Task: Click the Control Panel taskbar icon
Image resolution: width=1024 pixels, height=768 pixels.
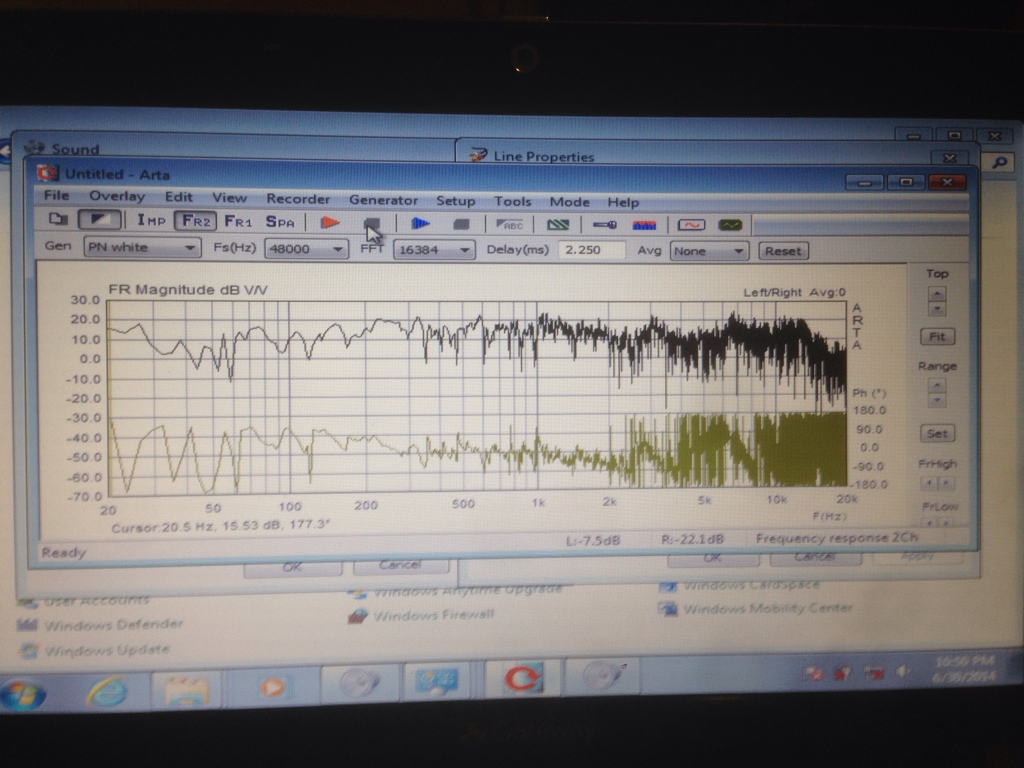Action: tap(437, 680)
